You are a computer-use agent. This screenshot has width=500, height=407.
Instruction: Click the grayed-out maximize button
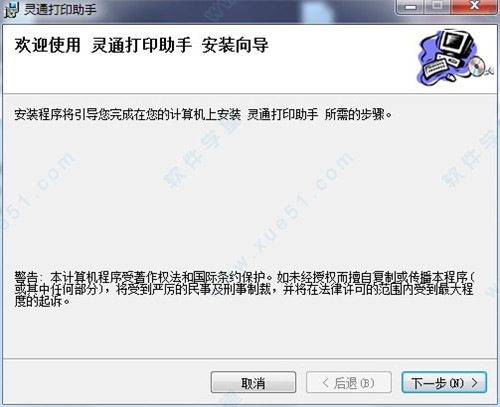click(x=438, y=7)
